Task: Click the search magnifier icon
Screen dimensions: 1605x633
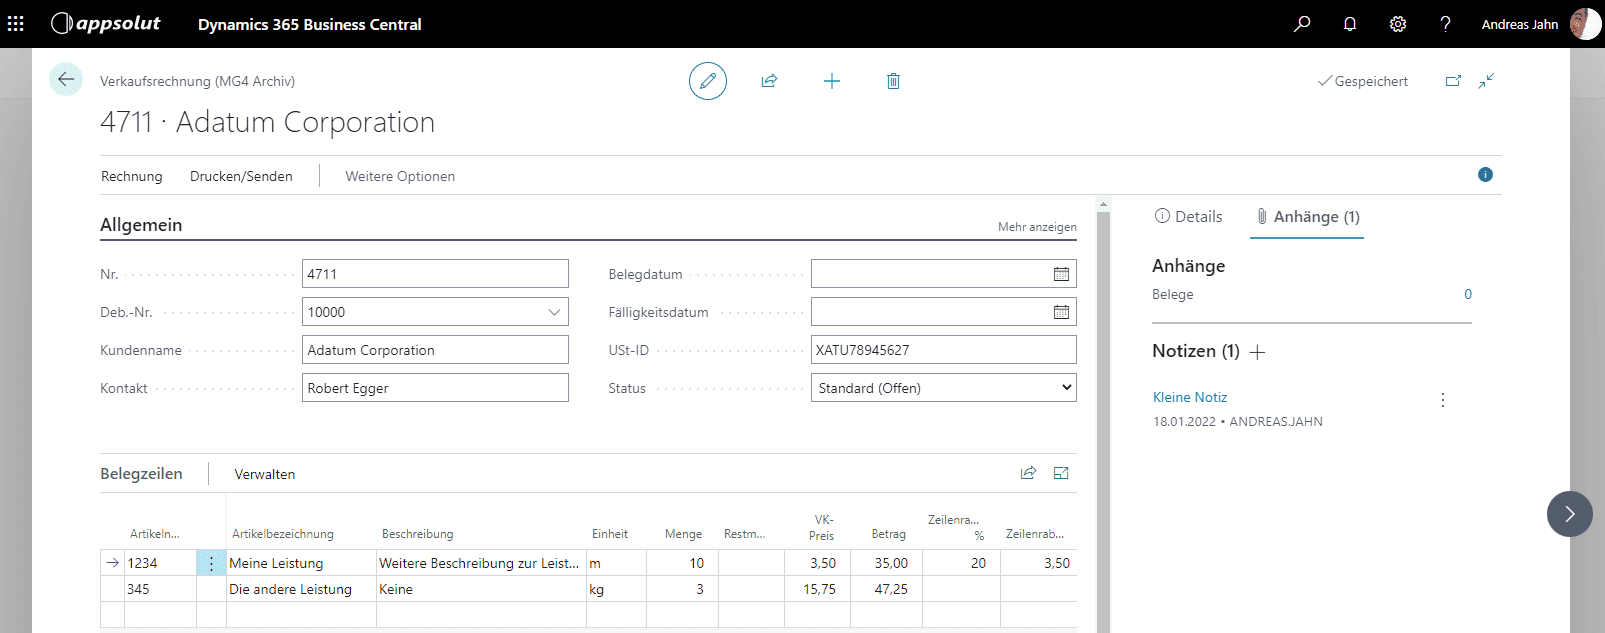Action: tap(1302, 24)
